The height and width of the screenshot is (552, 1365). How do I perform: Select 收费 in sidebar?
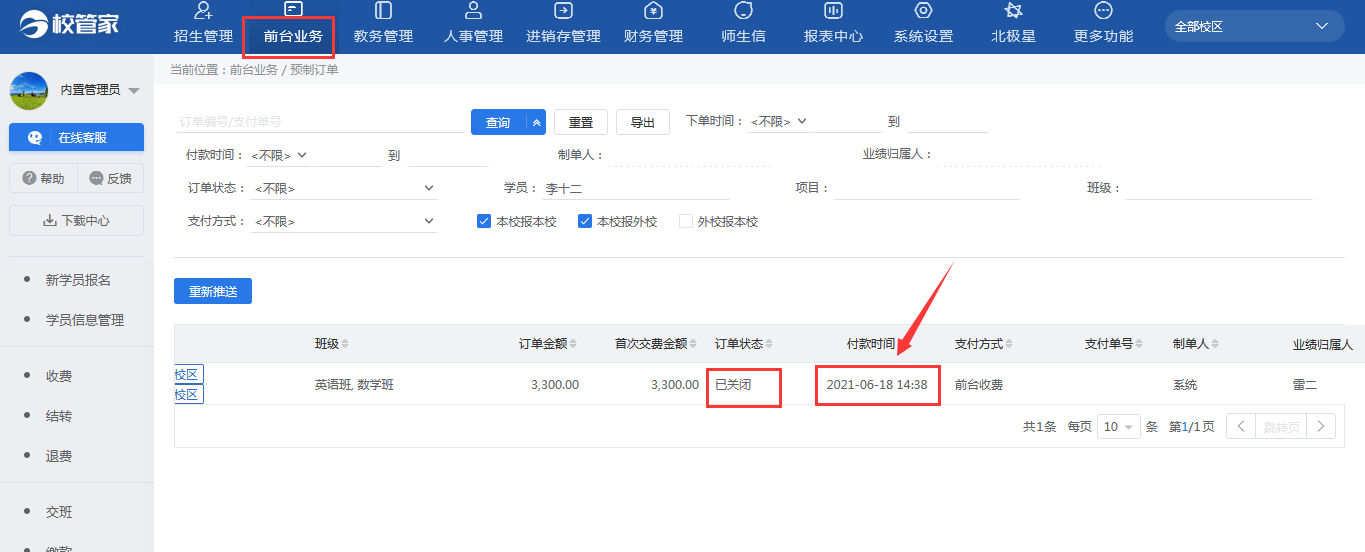59,376
